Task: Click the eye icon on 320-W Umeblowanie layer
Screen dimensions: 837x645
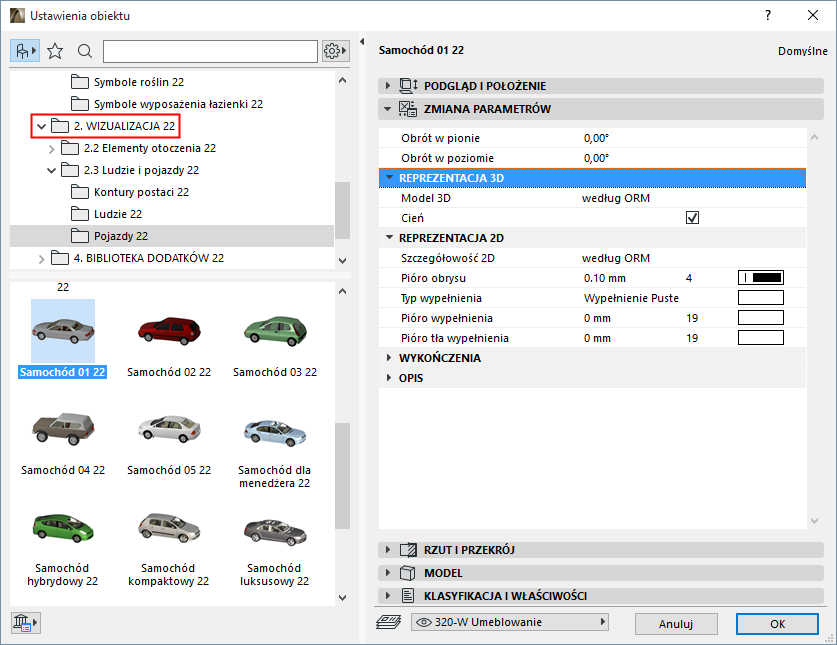Action: pyautogui.click(x=425, y=622)
